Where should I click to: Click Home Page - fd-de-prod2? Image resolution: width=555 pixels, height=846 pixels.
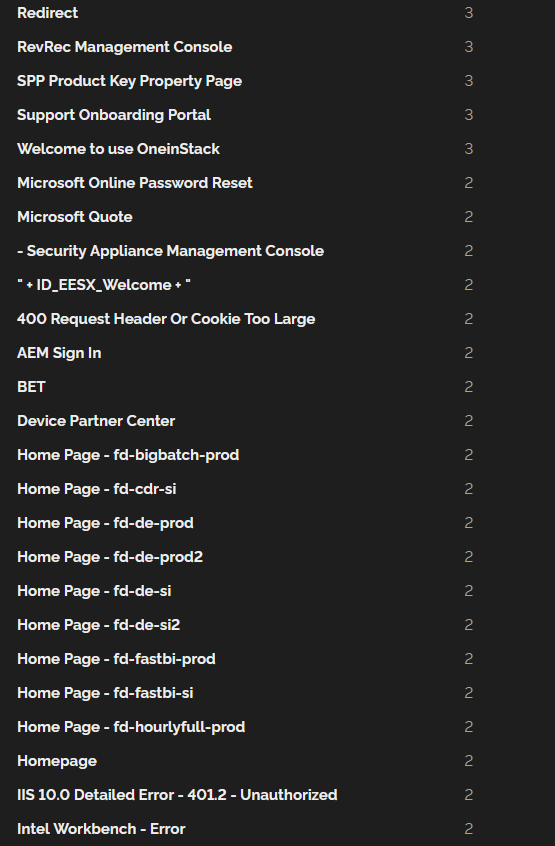[x=110, y=557]
